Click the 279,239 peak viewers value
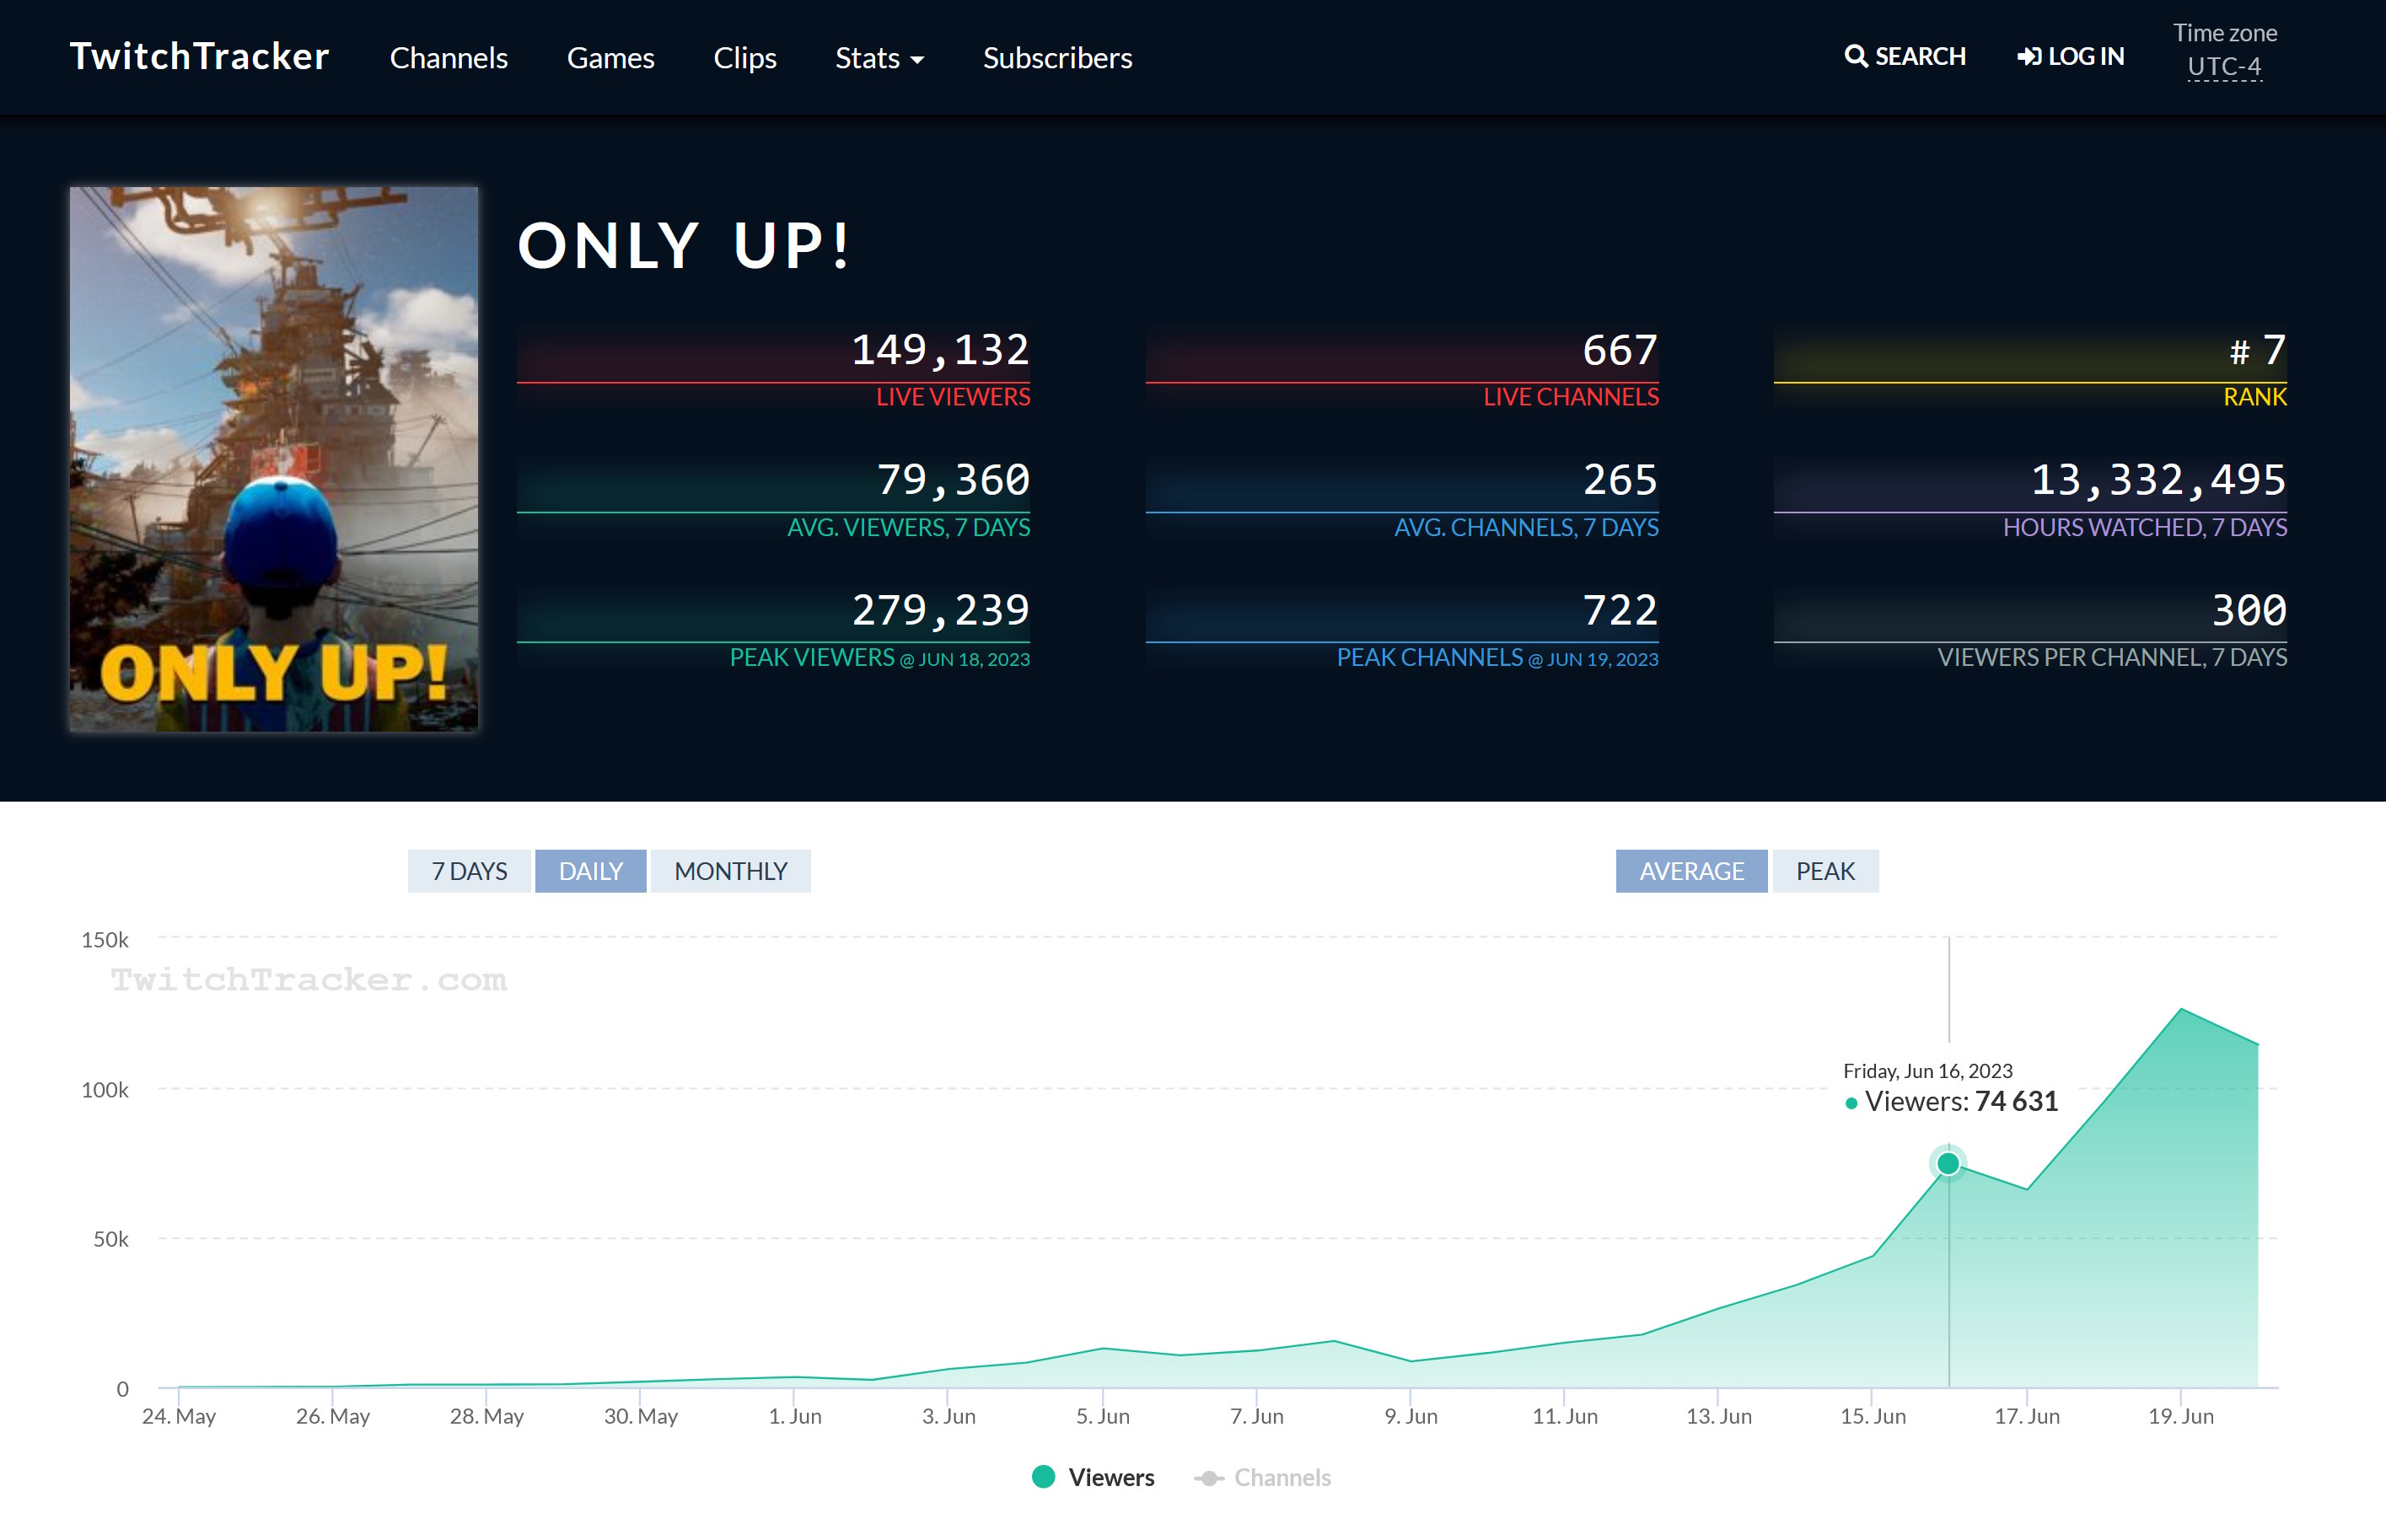The width and height of the screenshot is (2386, 1540). tap(939, 610)
